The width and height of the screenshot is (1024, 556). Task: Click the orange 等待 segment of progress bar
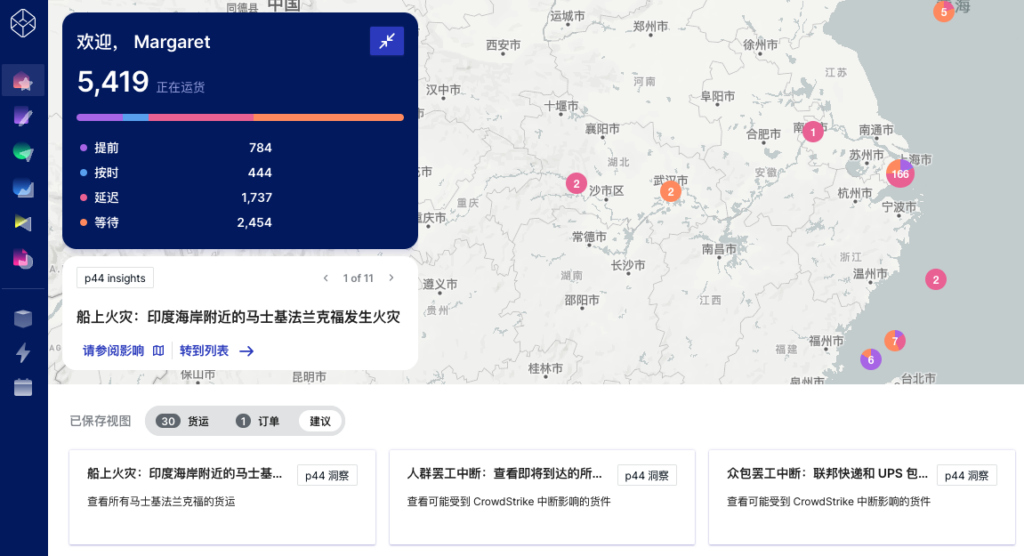pos(328,117)
